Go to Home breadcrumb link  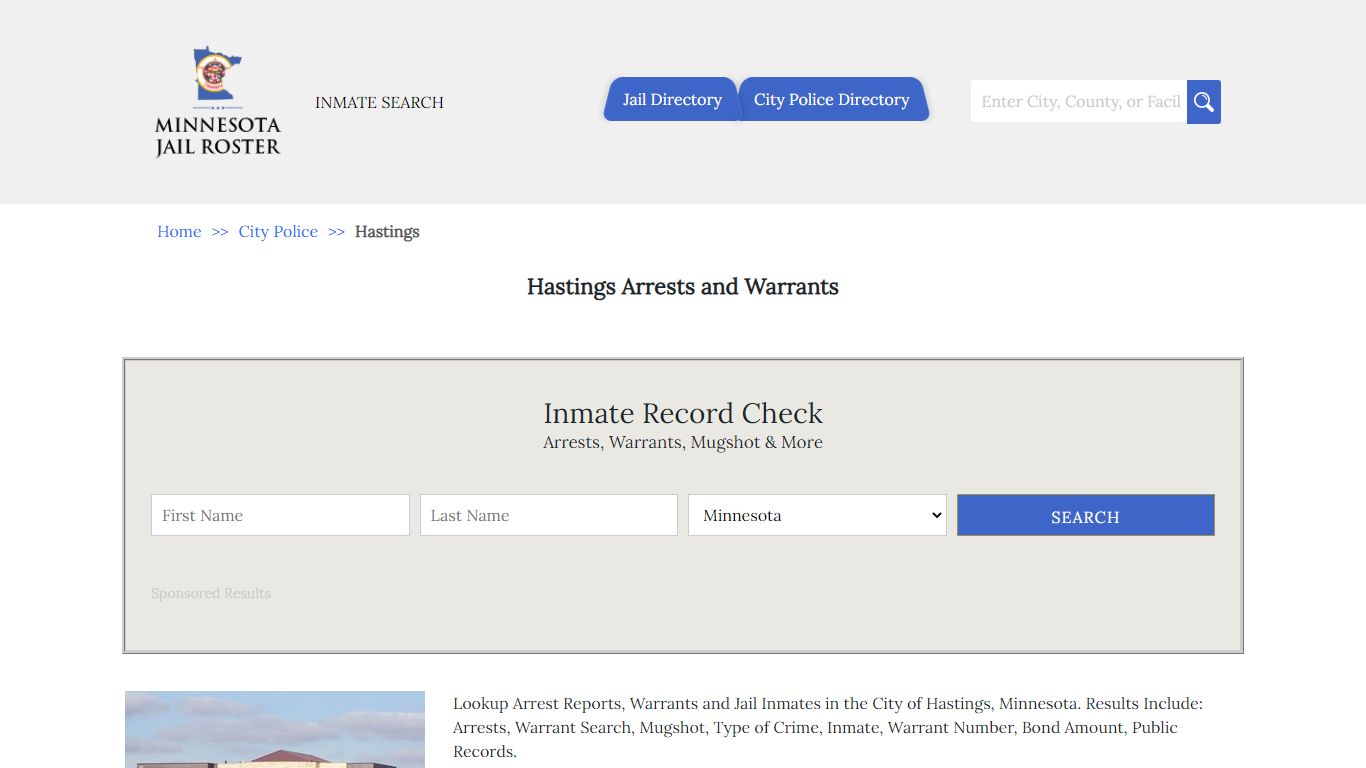(179, 231)
